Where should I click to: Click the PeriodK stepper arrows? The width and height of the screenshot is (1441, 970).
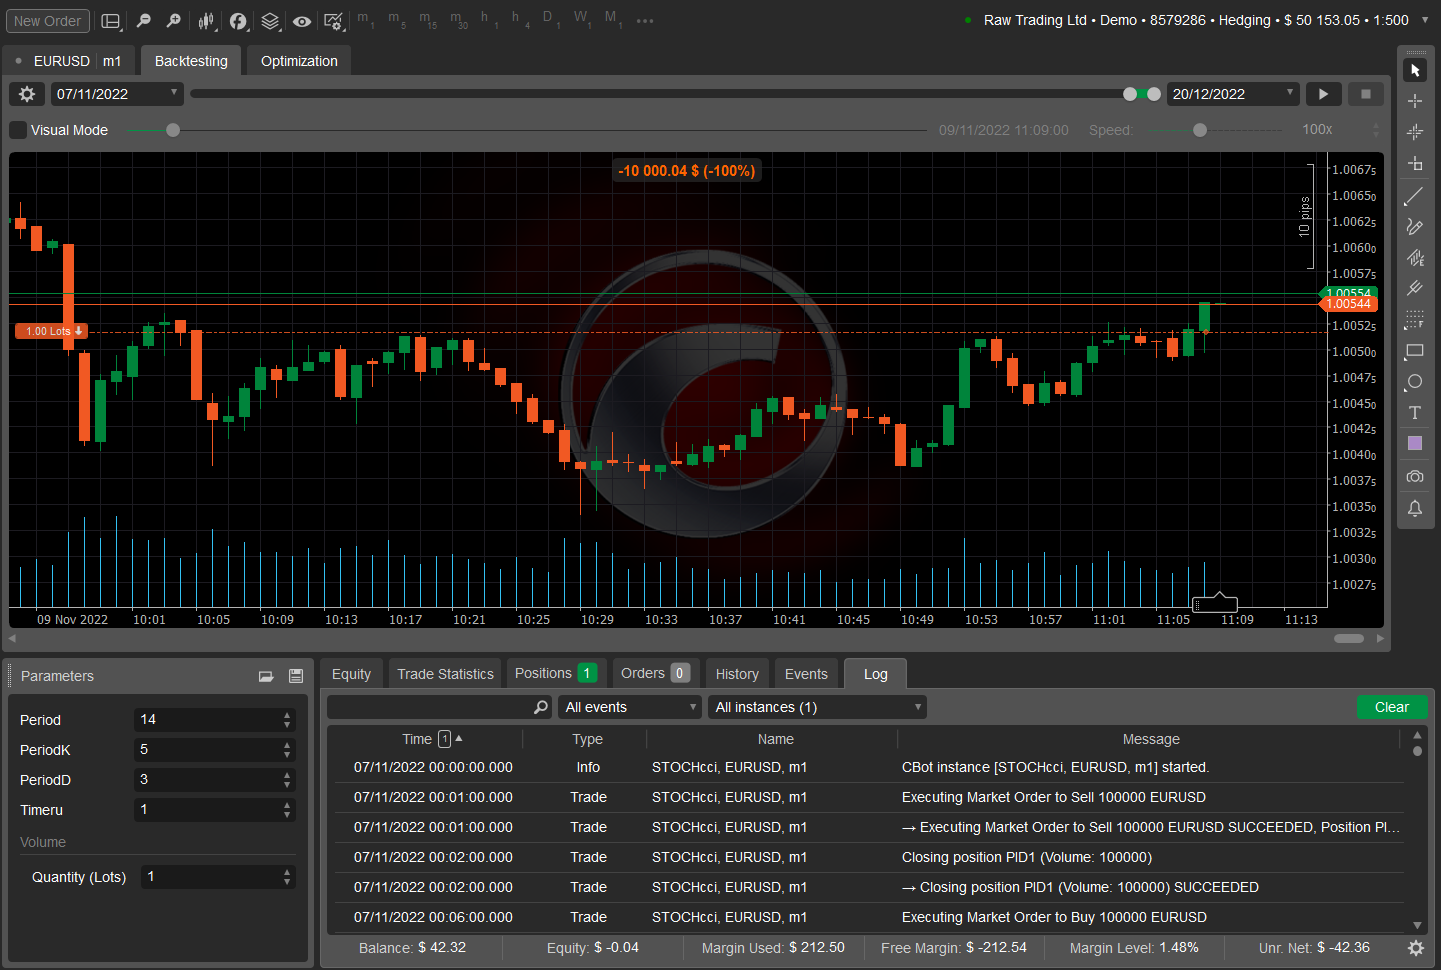point(288,750)
